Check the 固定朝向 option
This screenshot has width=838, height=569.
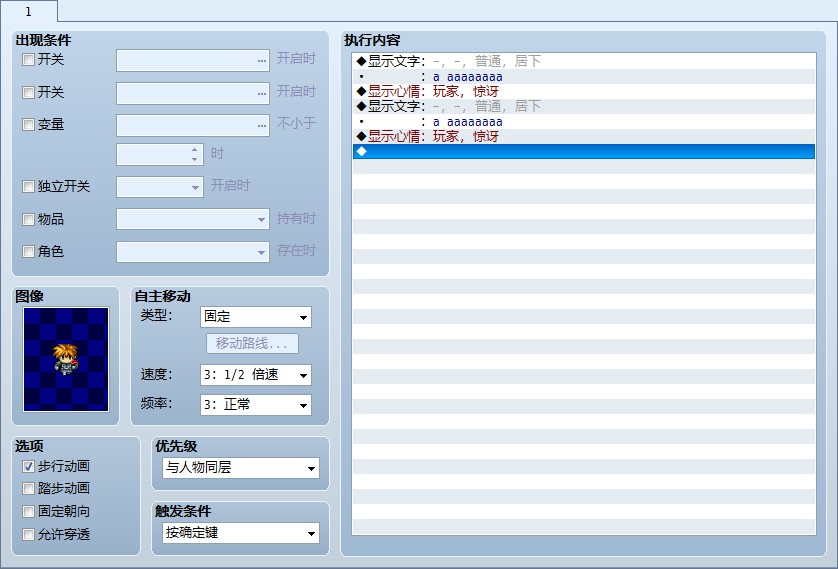(28, 511)
